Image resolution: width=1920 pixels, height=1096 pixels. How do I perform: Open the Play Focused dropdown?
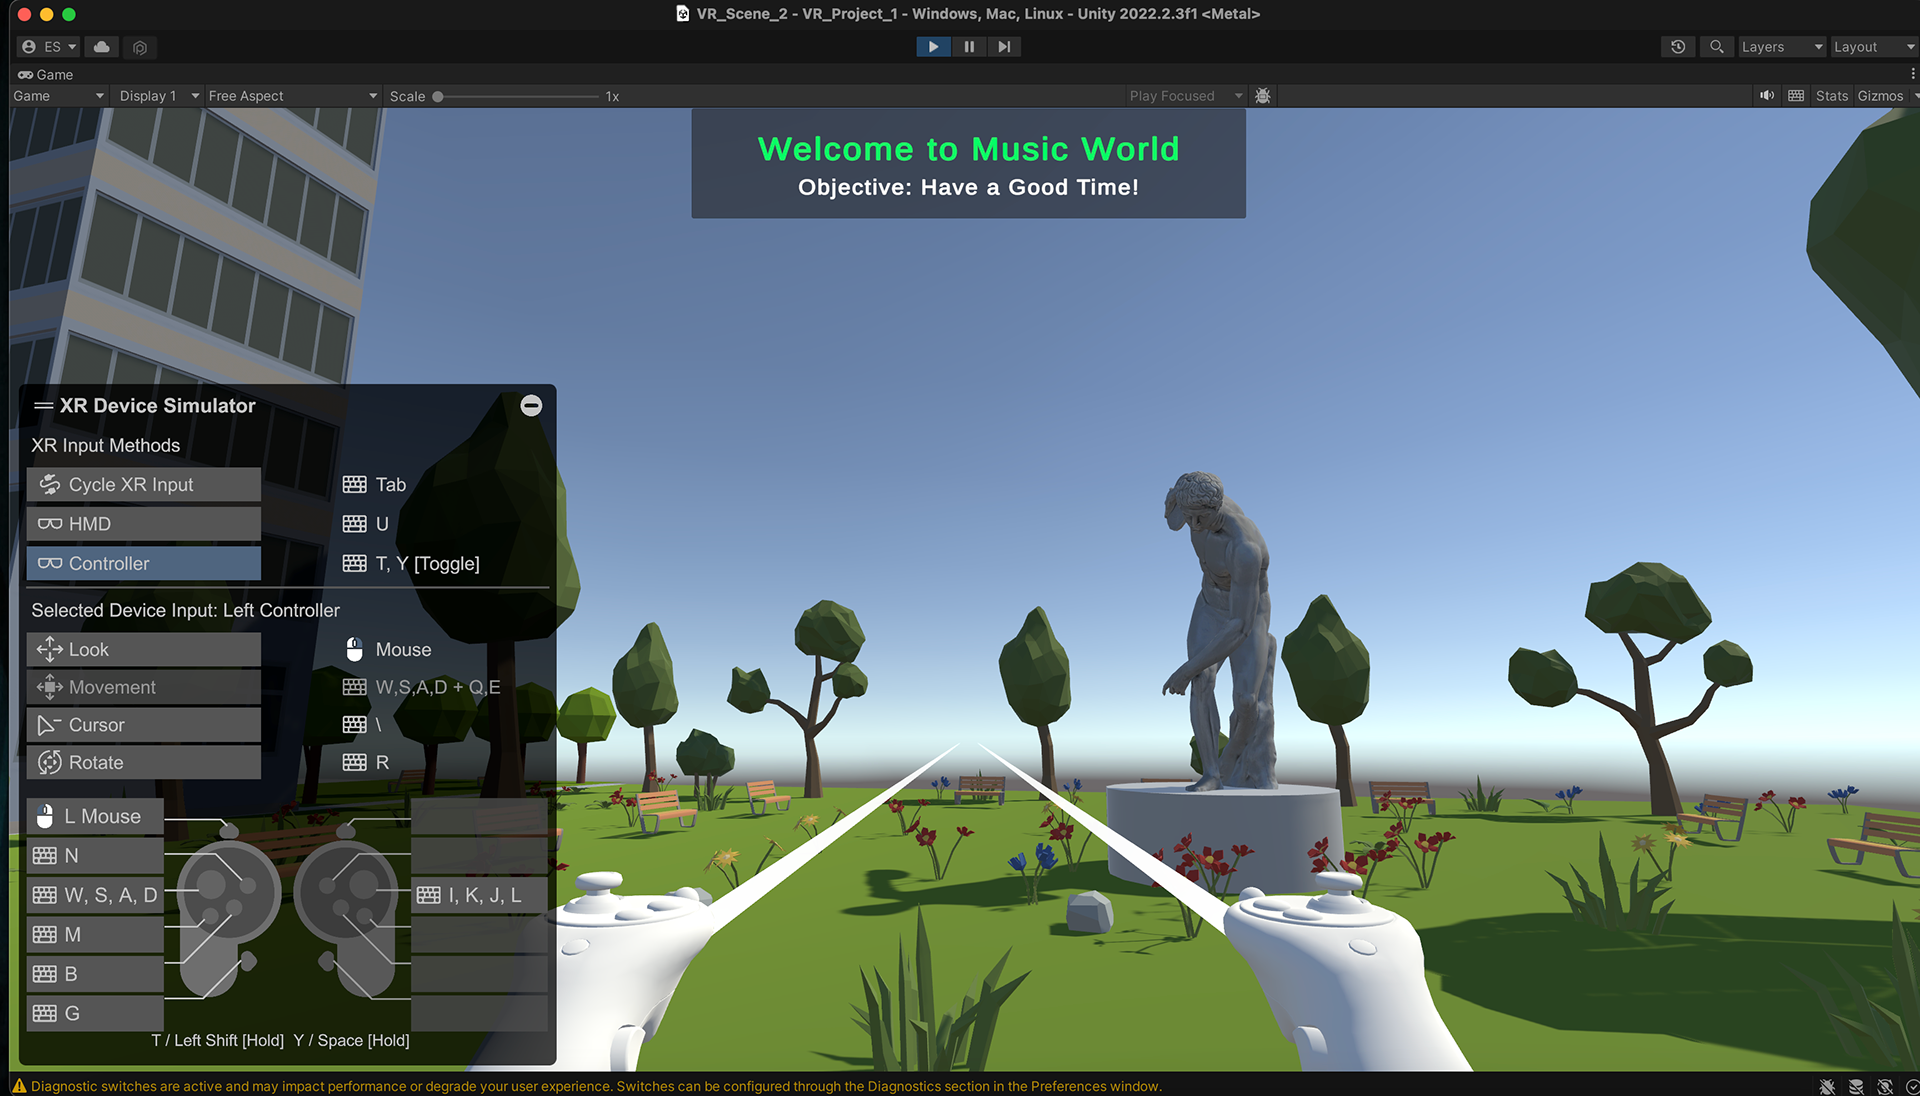coord(1186,96)
